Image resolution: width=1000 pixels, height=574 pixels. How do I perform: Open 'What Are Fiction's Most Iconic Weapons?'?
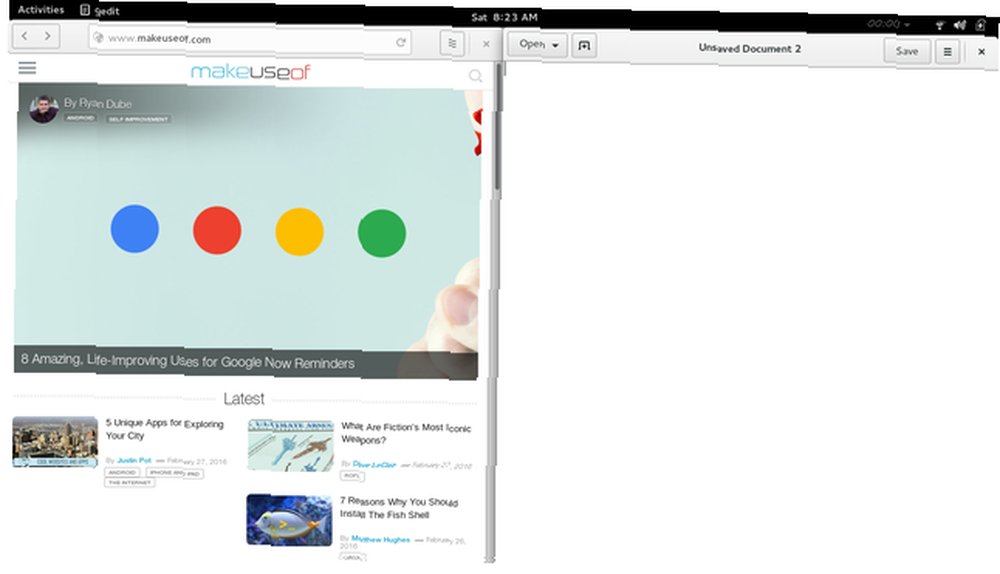point(406,433)
